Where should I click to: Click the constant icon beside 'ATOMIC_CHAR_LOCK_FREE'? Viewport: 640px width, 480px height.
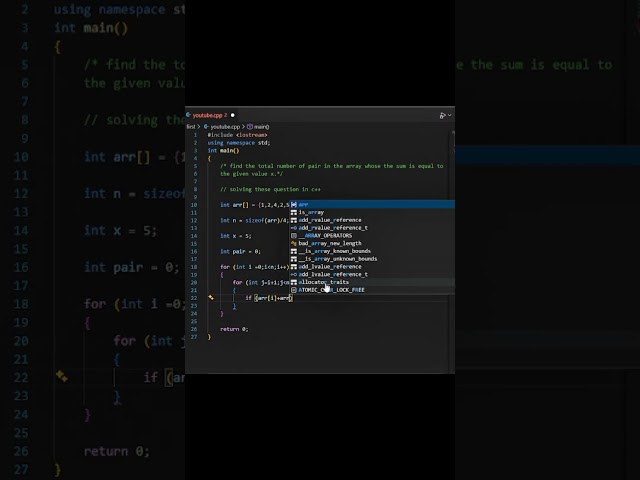point(294,290)
